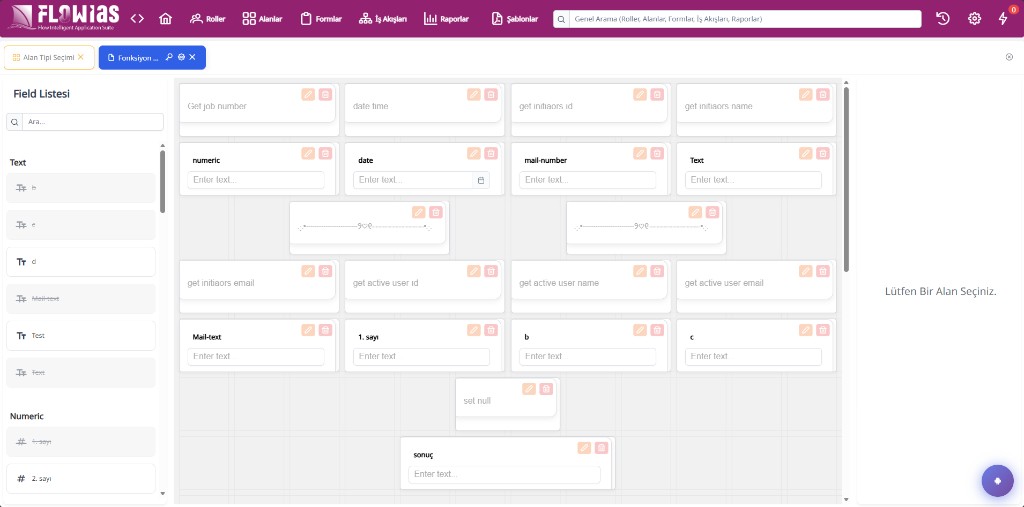This screenshot has height=507, width=1024.
Task: Focus the global search box
Action: point(744,19)
